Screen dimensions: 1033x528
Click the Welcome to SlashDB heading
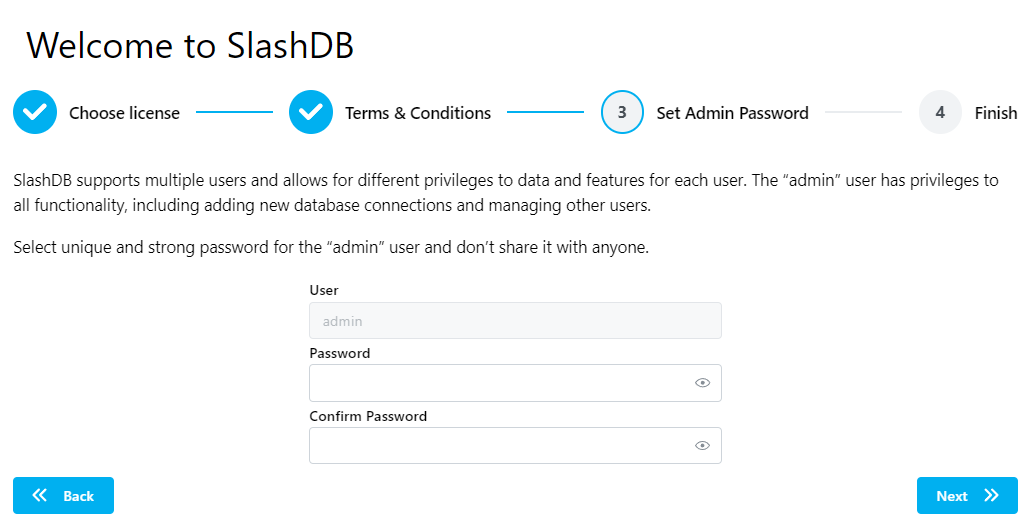point(190,45)
